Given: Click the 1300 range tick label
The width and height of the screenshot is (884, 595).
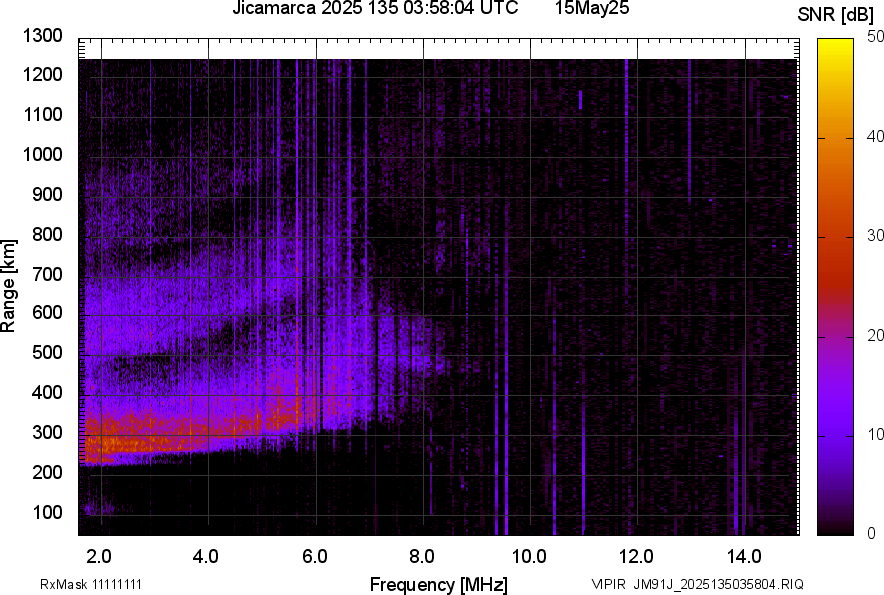Looking at the screenshot, I should tap(42, 36).
